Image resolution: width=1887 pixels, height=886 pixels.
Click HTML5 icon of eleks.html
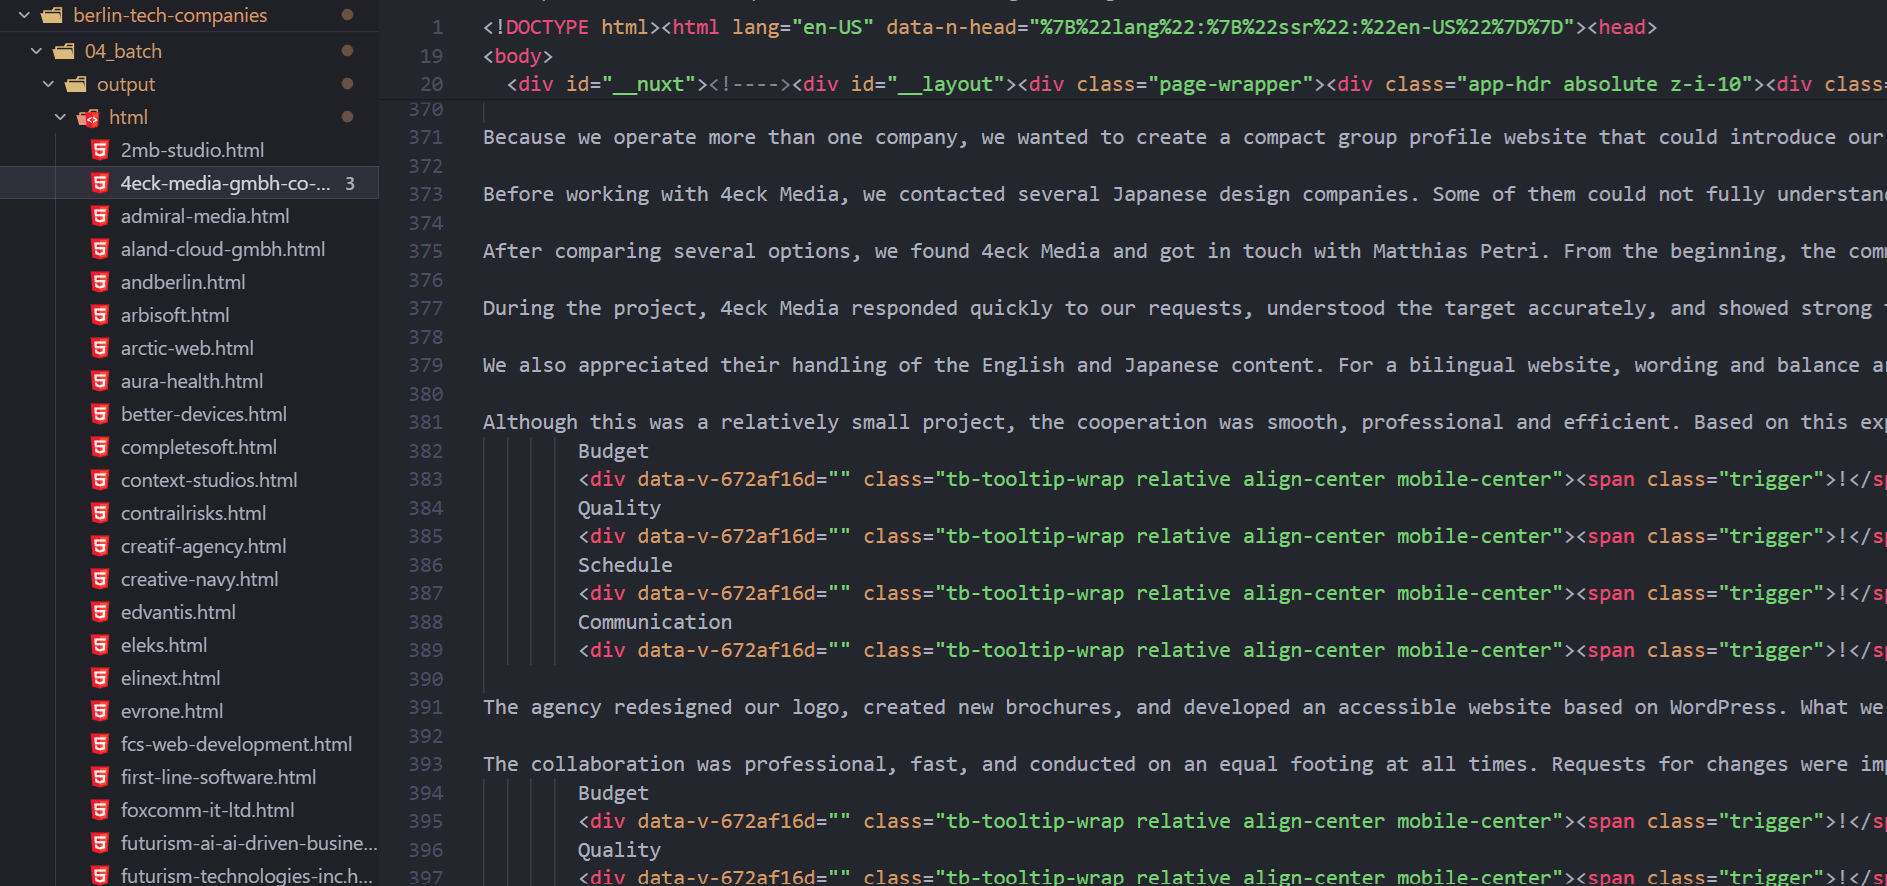tap(100, 645)
